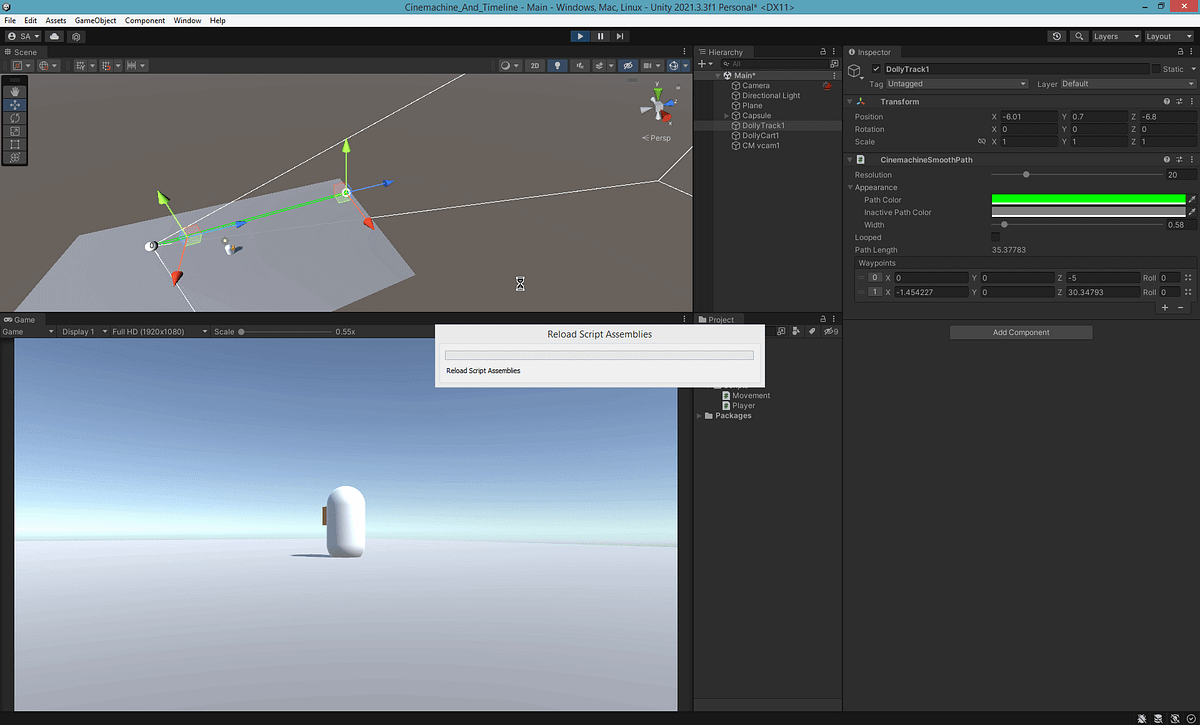This screenshot has height=725, width=1200.
Task: Switch to the Game tab
Action: click(20, 319)
